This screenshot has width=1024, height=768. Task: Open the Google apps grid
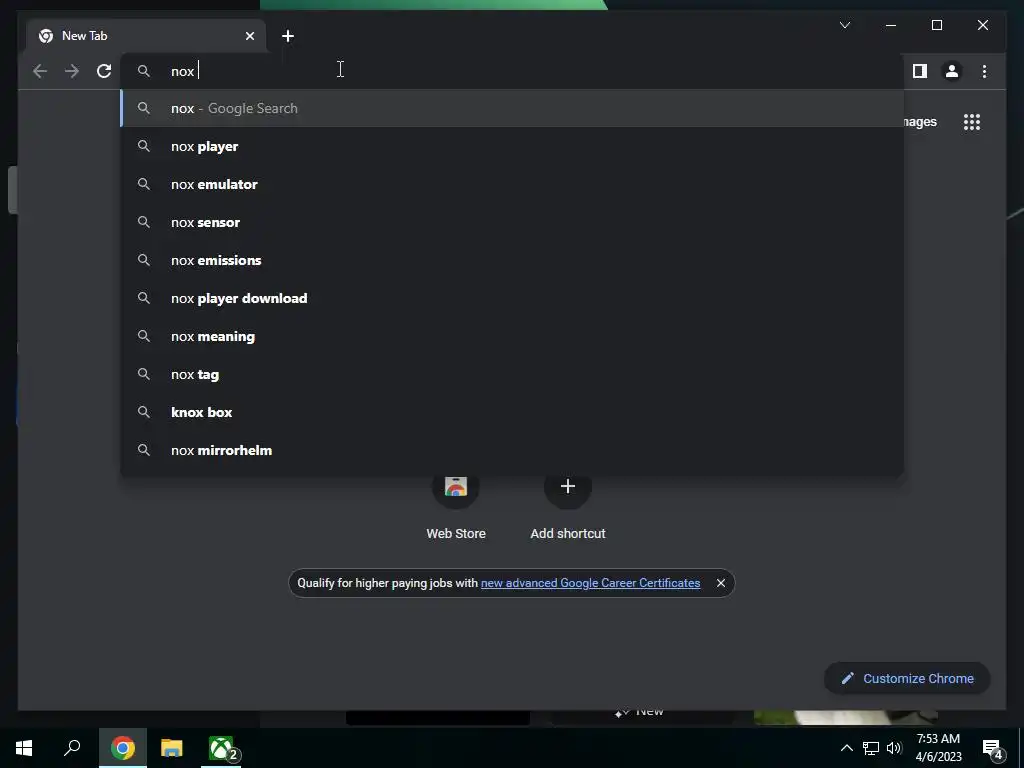tap(972, 122)
